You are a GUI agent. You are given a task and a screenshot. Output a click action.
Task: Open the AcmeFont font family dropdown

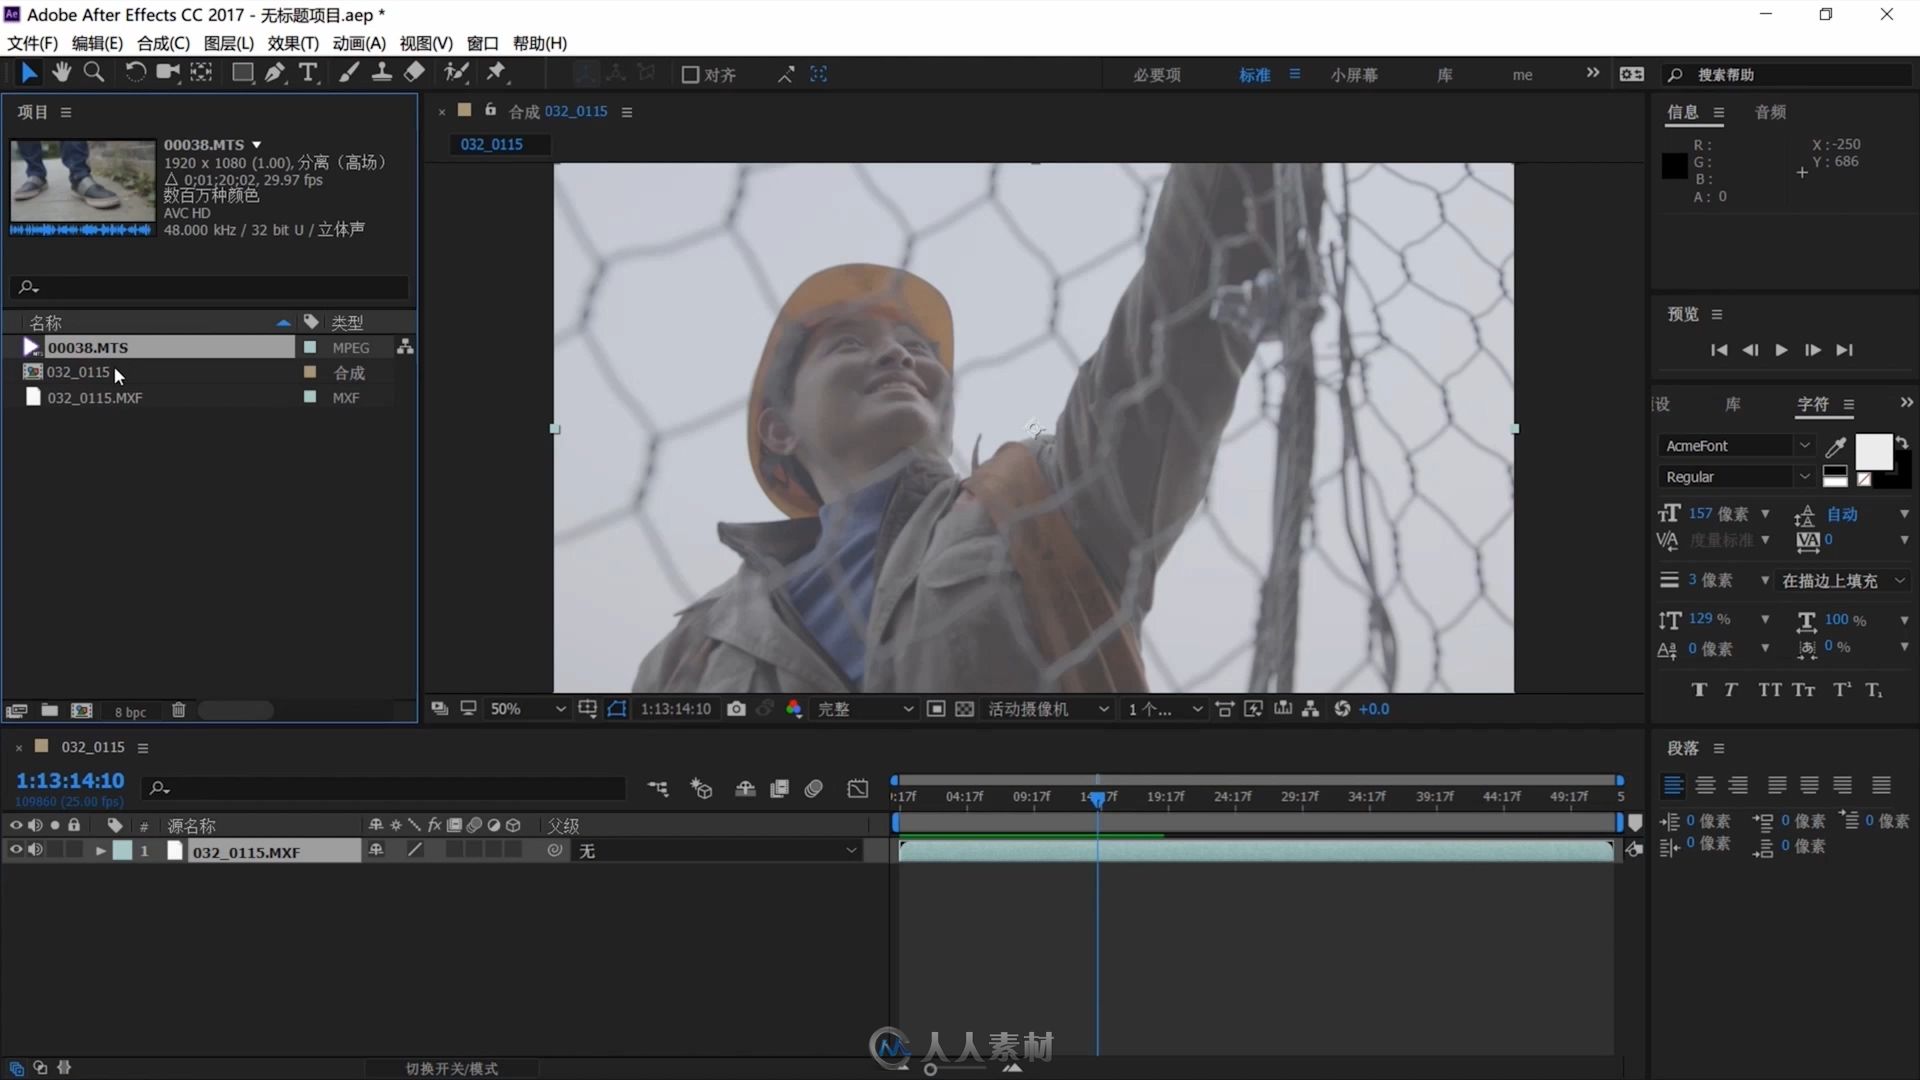pyautogui.click(x=1736, y=446)
